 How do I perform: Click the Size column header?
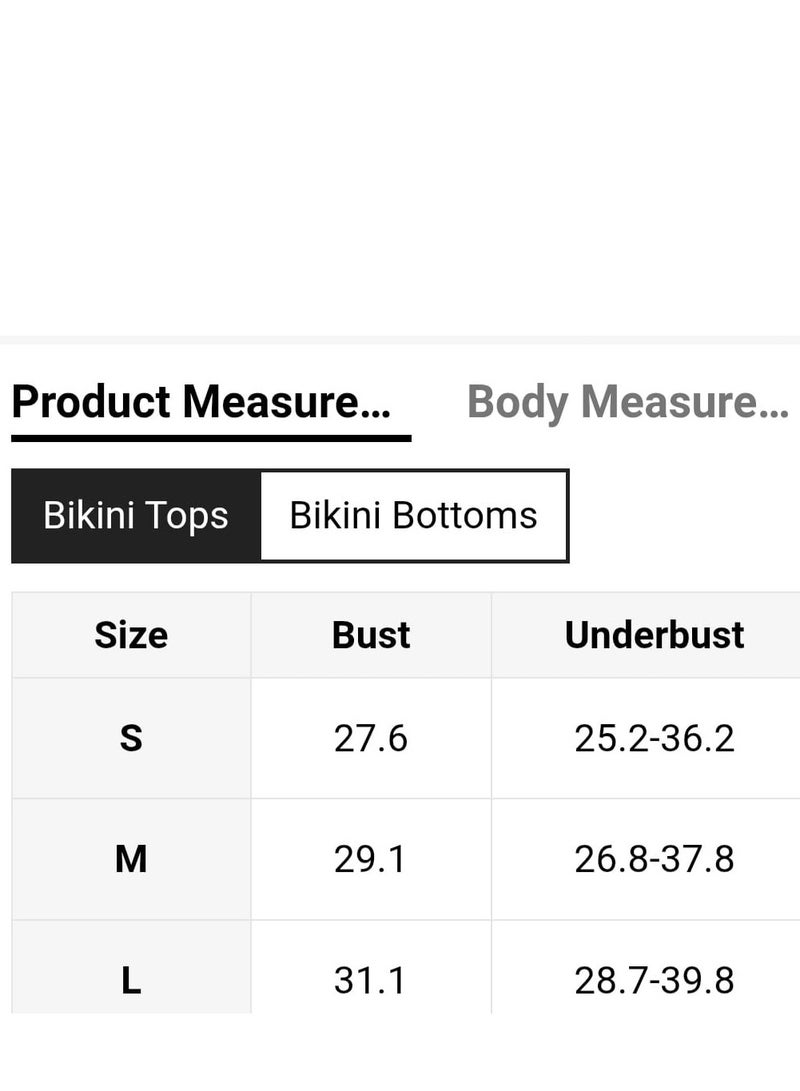pyautogui.click(x=131, y=635)
